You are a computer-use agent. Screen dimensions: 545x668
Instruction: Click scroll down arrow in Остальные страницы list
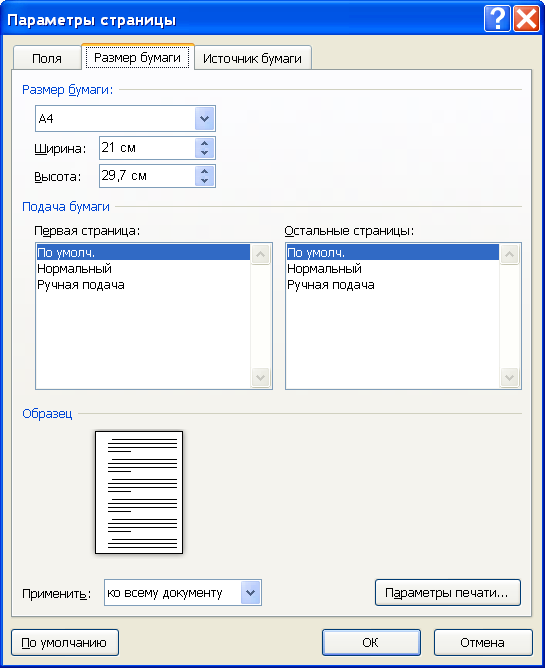click(x=509, y=377)
